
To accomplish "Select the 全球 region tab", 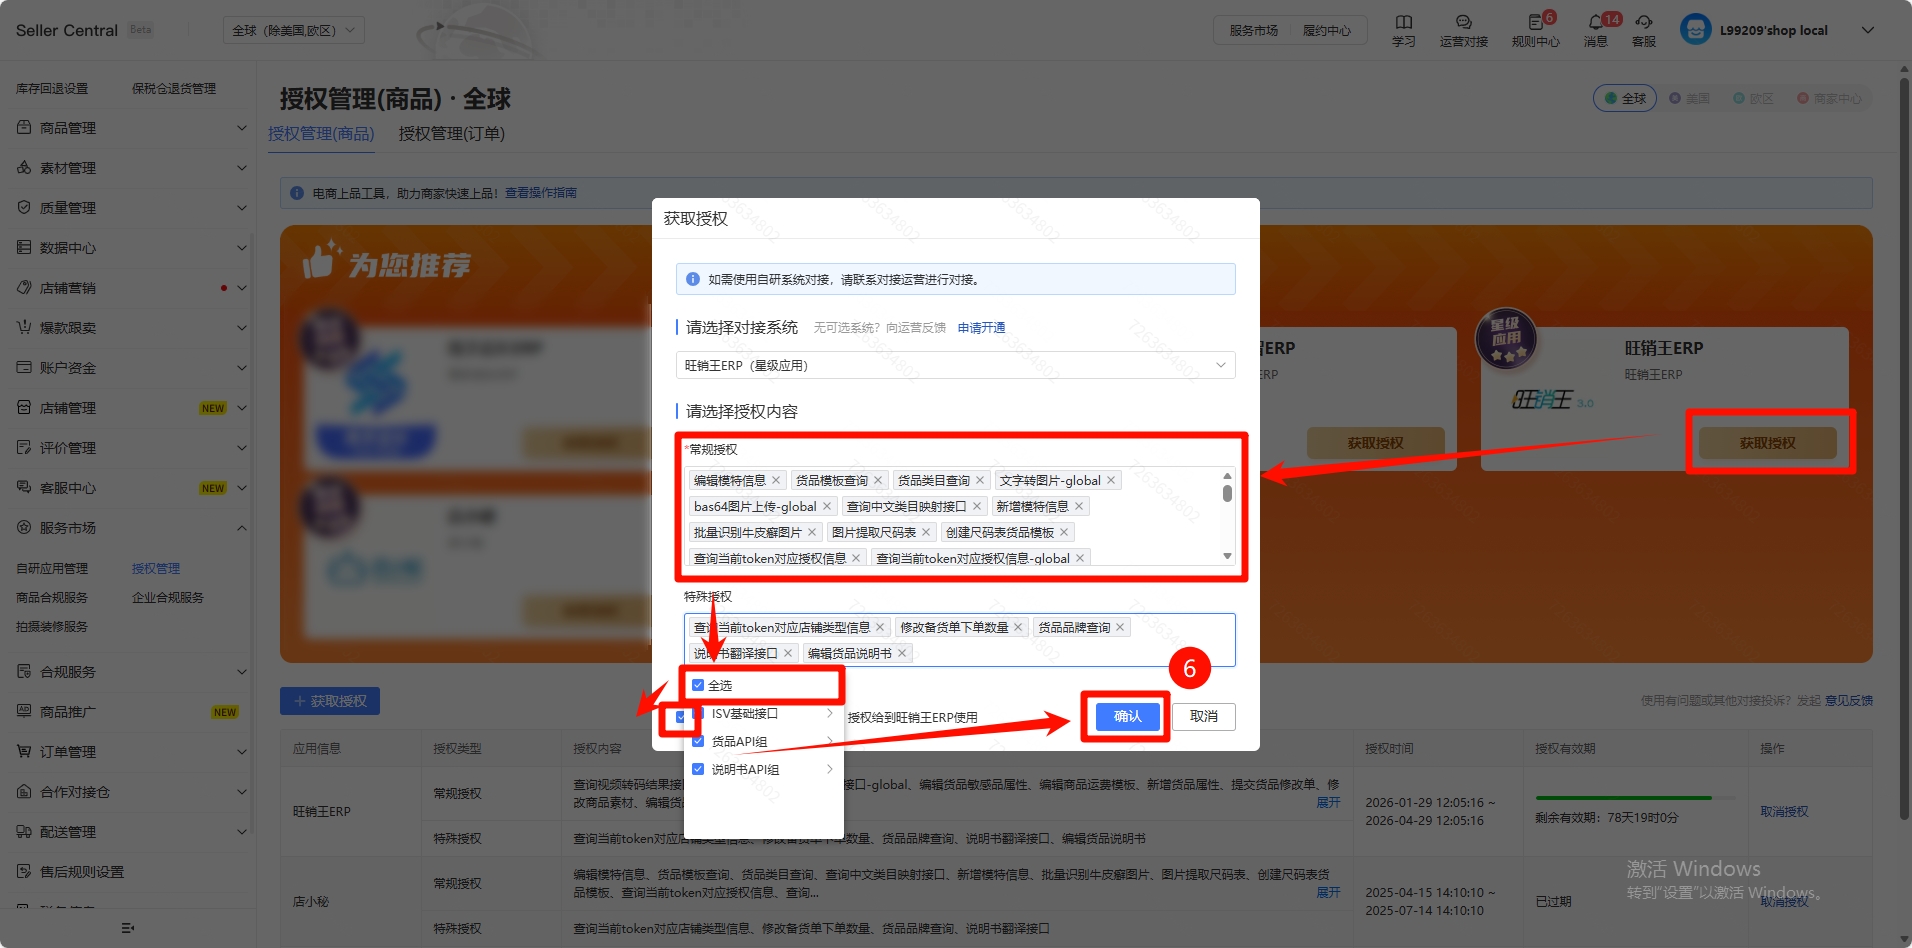I will tap(1625, 98).
